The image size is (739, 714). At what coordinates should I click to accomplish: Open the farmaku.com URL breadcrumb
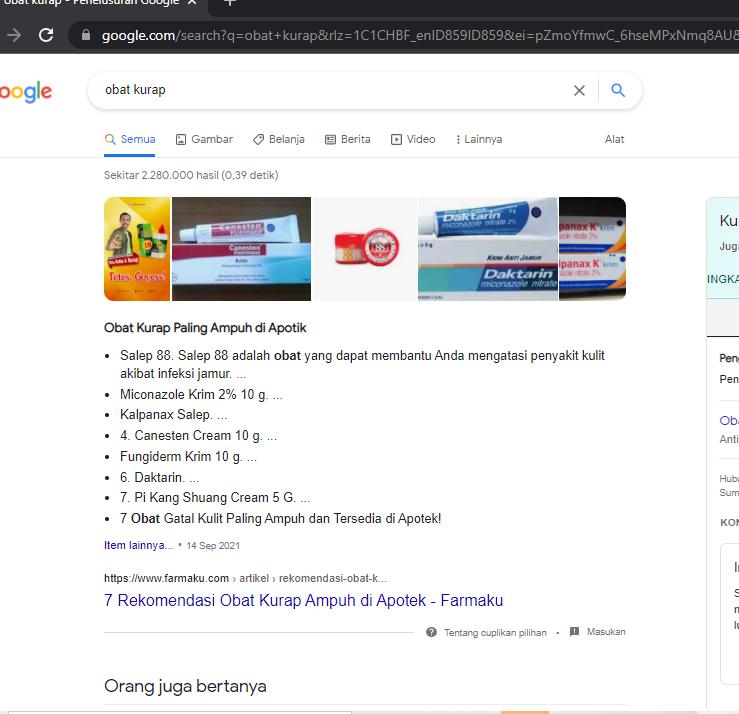click(245, 578)
